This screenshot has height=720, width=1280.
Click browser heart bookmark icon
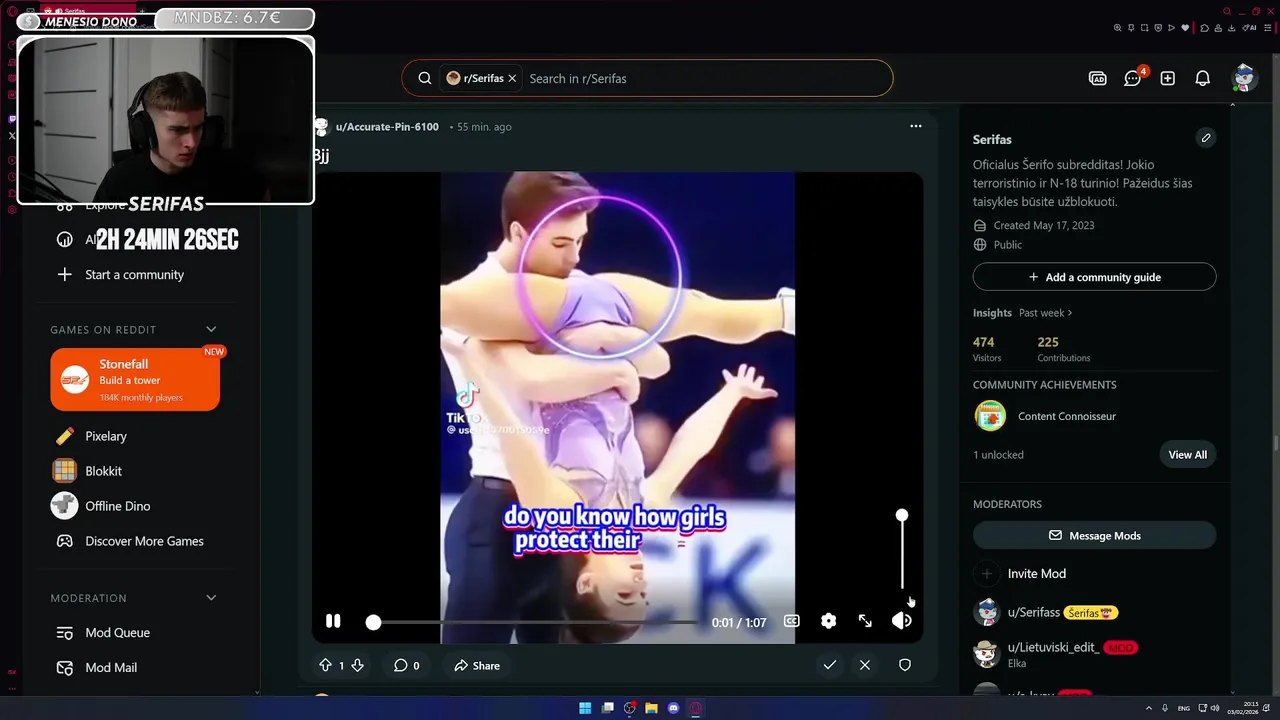tap(1185, 28)
